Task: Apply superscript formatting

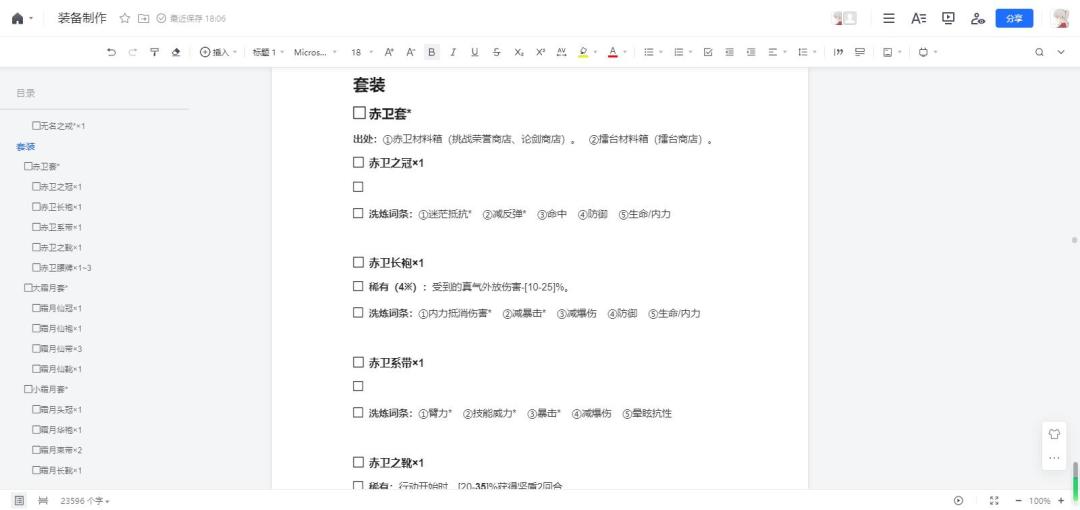Action: pyautogui.click(x=540, y=52)
